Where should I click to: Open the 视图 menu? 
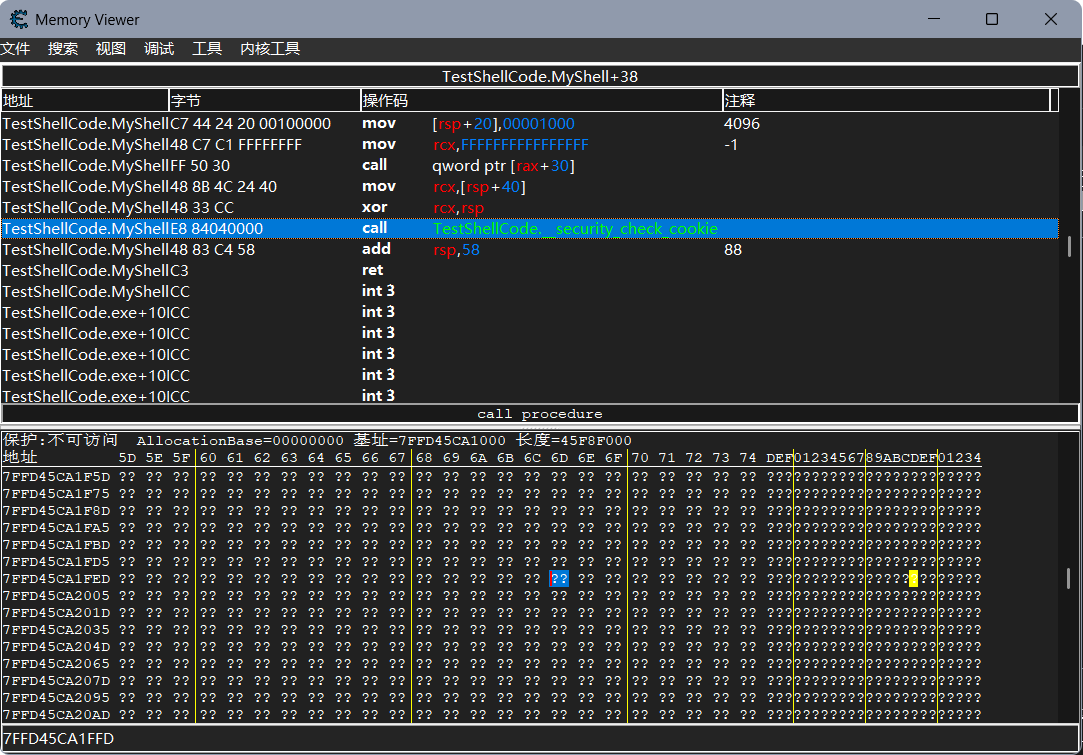click(x=111, y=49)
